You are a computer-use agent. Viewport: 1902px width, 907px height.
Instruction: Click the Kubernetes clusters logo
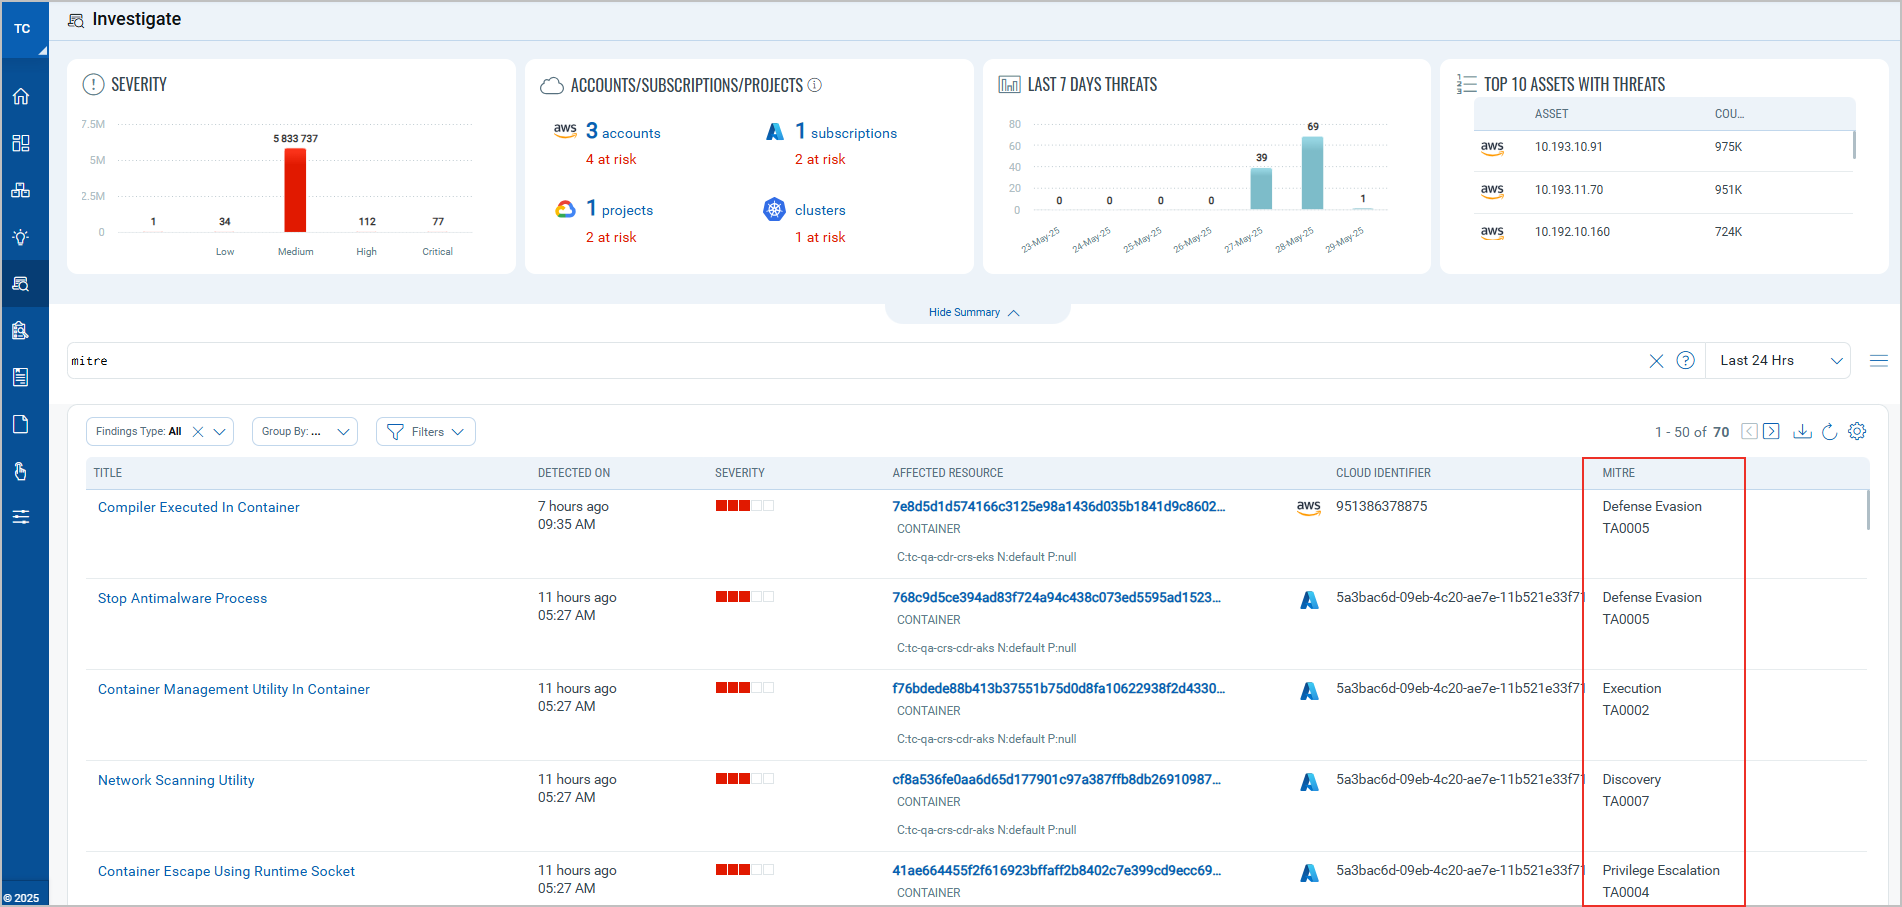click(775, 209)
